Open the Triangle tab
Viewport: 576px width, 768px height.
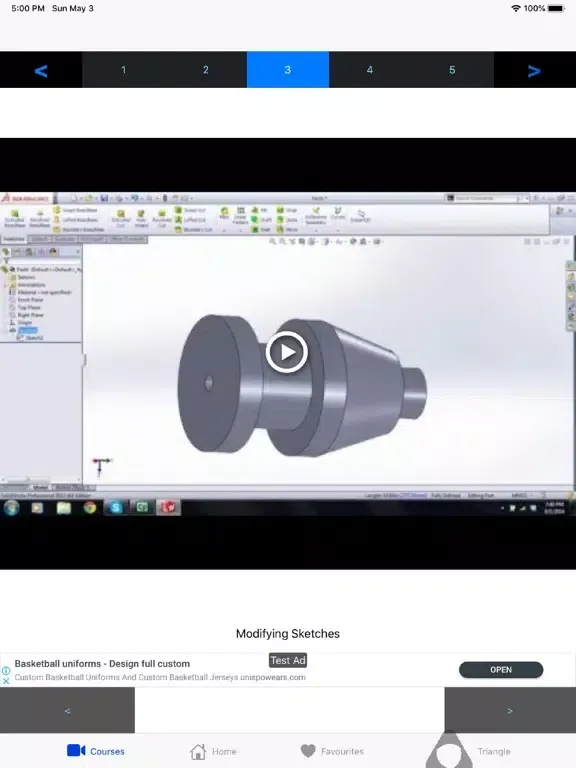(470, 751)
